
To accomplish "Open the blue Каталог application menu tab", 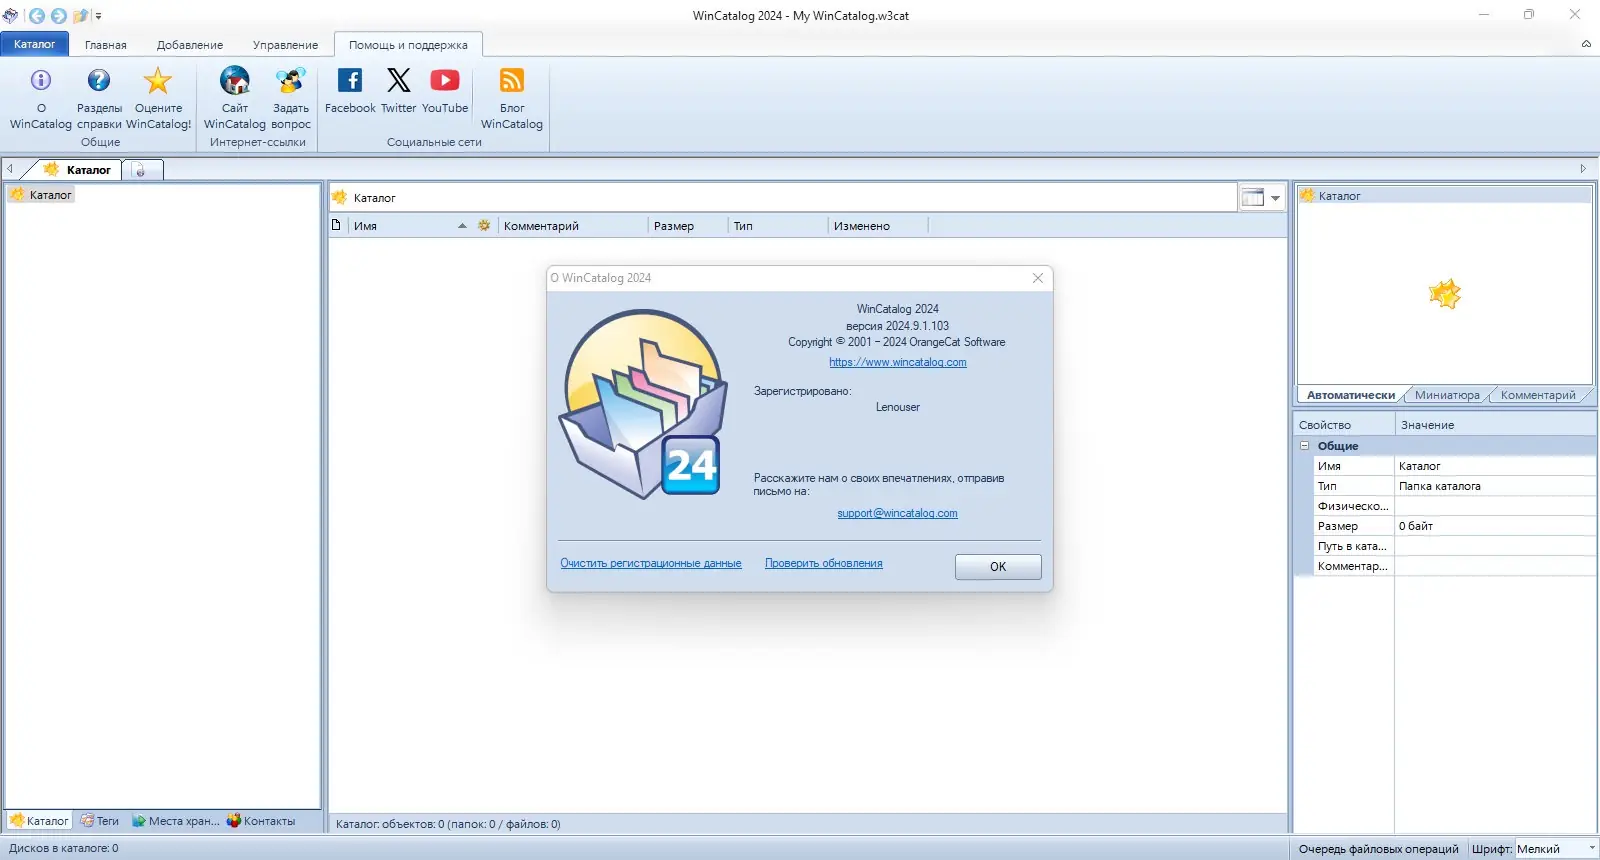I will tap(35, 44).
